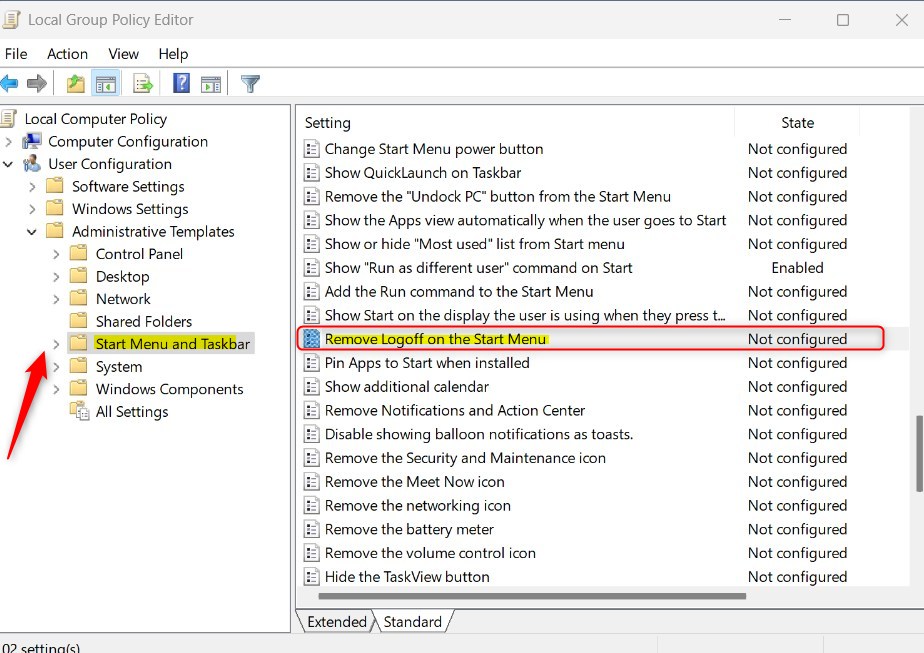Click the Forward arrow toolbar icon
This screenshot has height=653, width=924.
tap(37, 84)
